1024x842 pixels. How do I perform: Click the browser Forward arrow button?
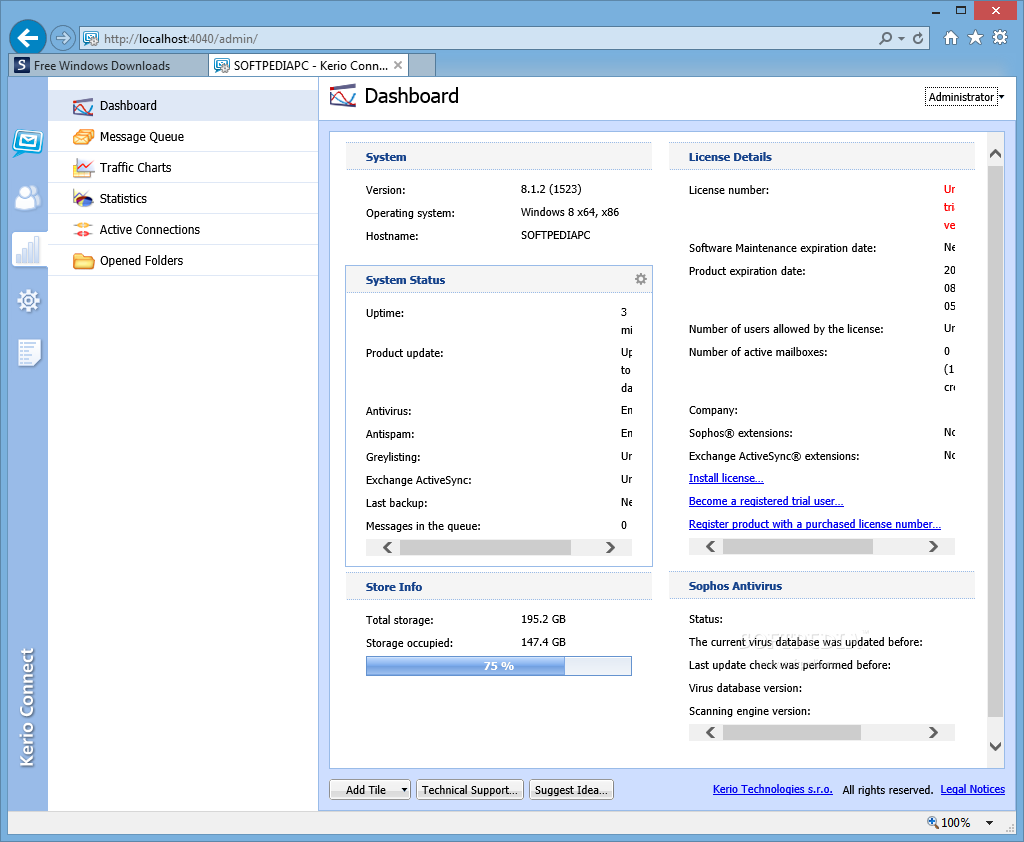click(x=63, y=38)
